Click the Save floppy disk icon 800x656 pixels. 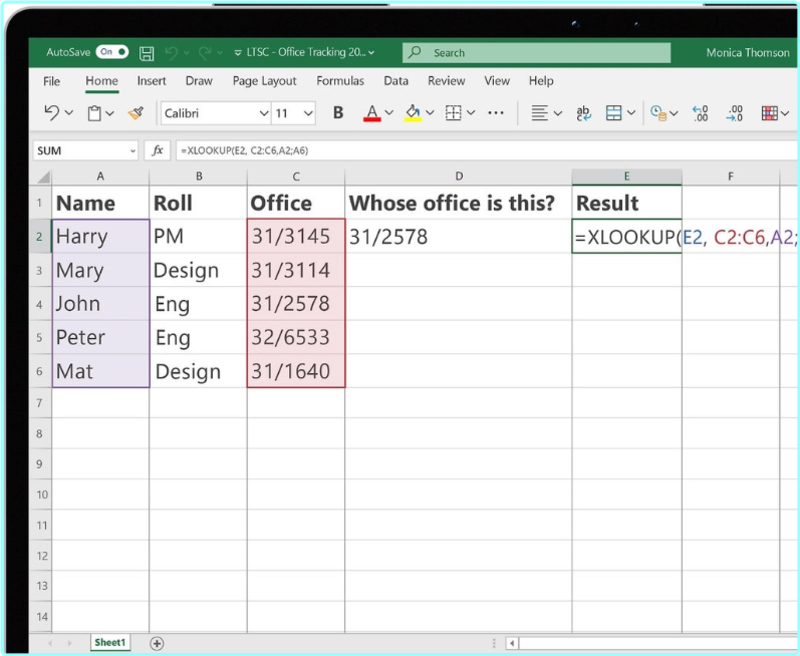147,53
